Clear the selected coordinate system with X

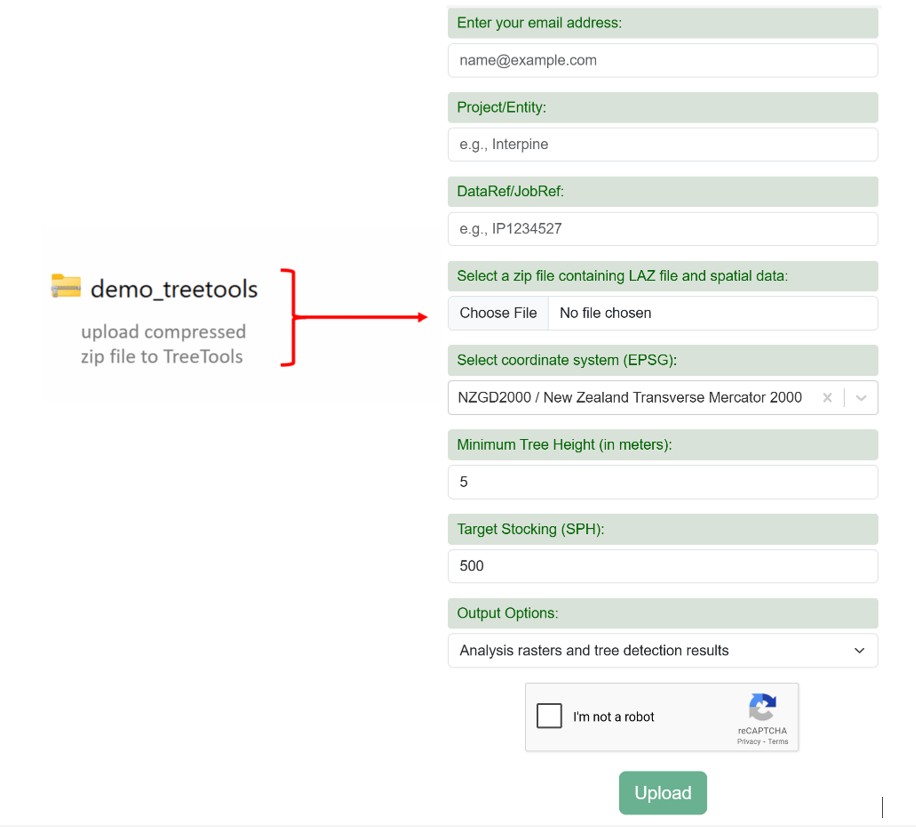click(x=827, y=398)
